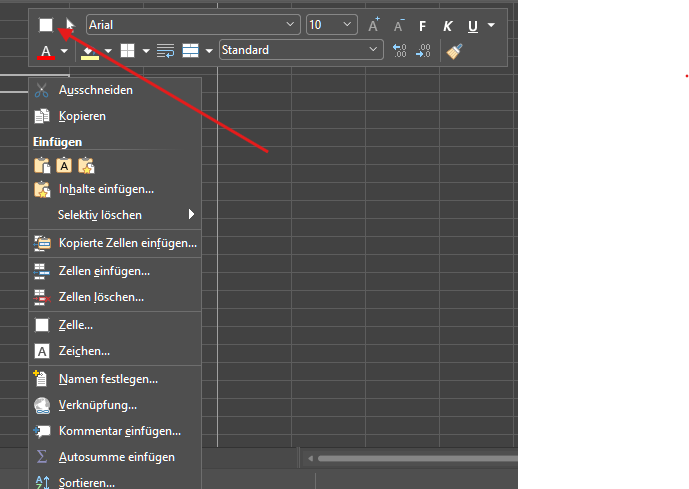Viewport: 689px width, 489px height.
Task: Choose Sortieren... from the menu
Action: tap(115, 482)
